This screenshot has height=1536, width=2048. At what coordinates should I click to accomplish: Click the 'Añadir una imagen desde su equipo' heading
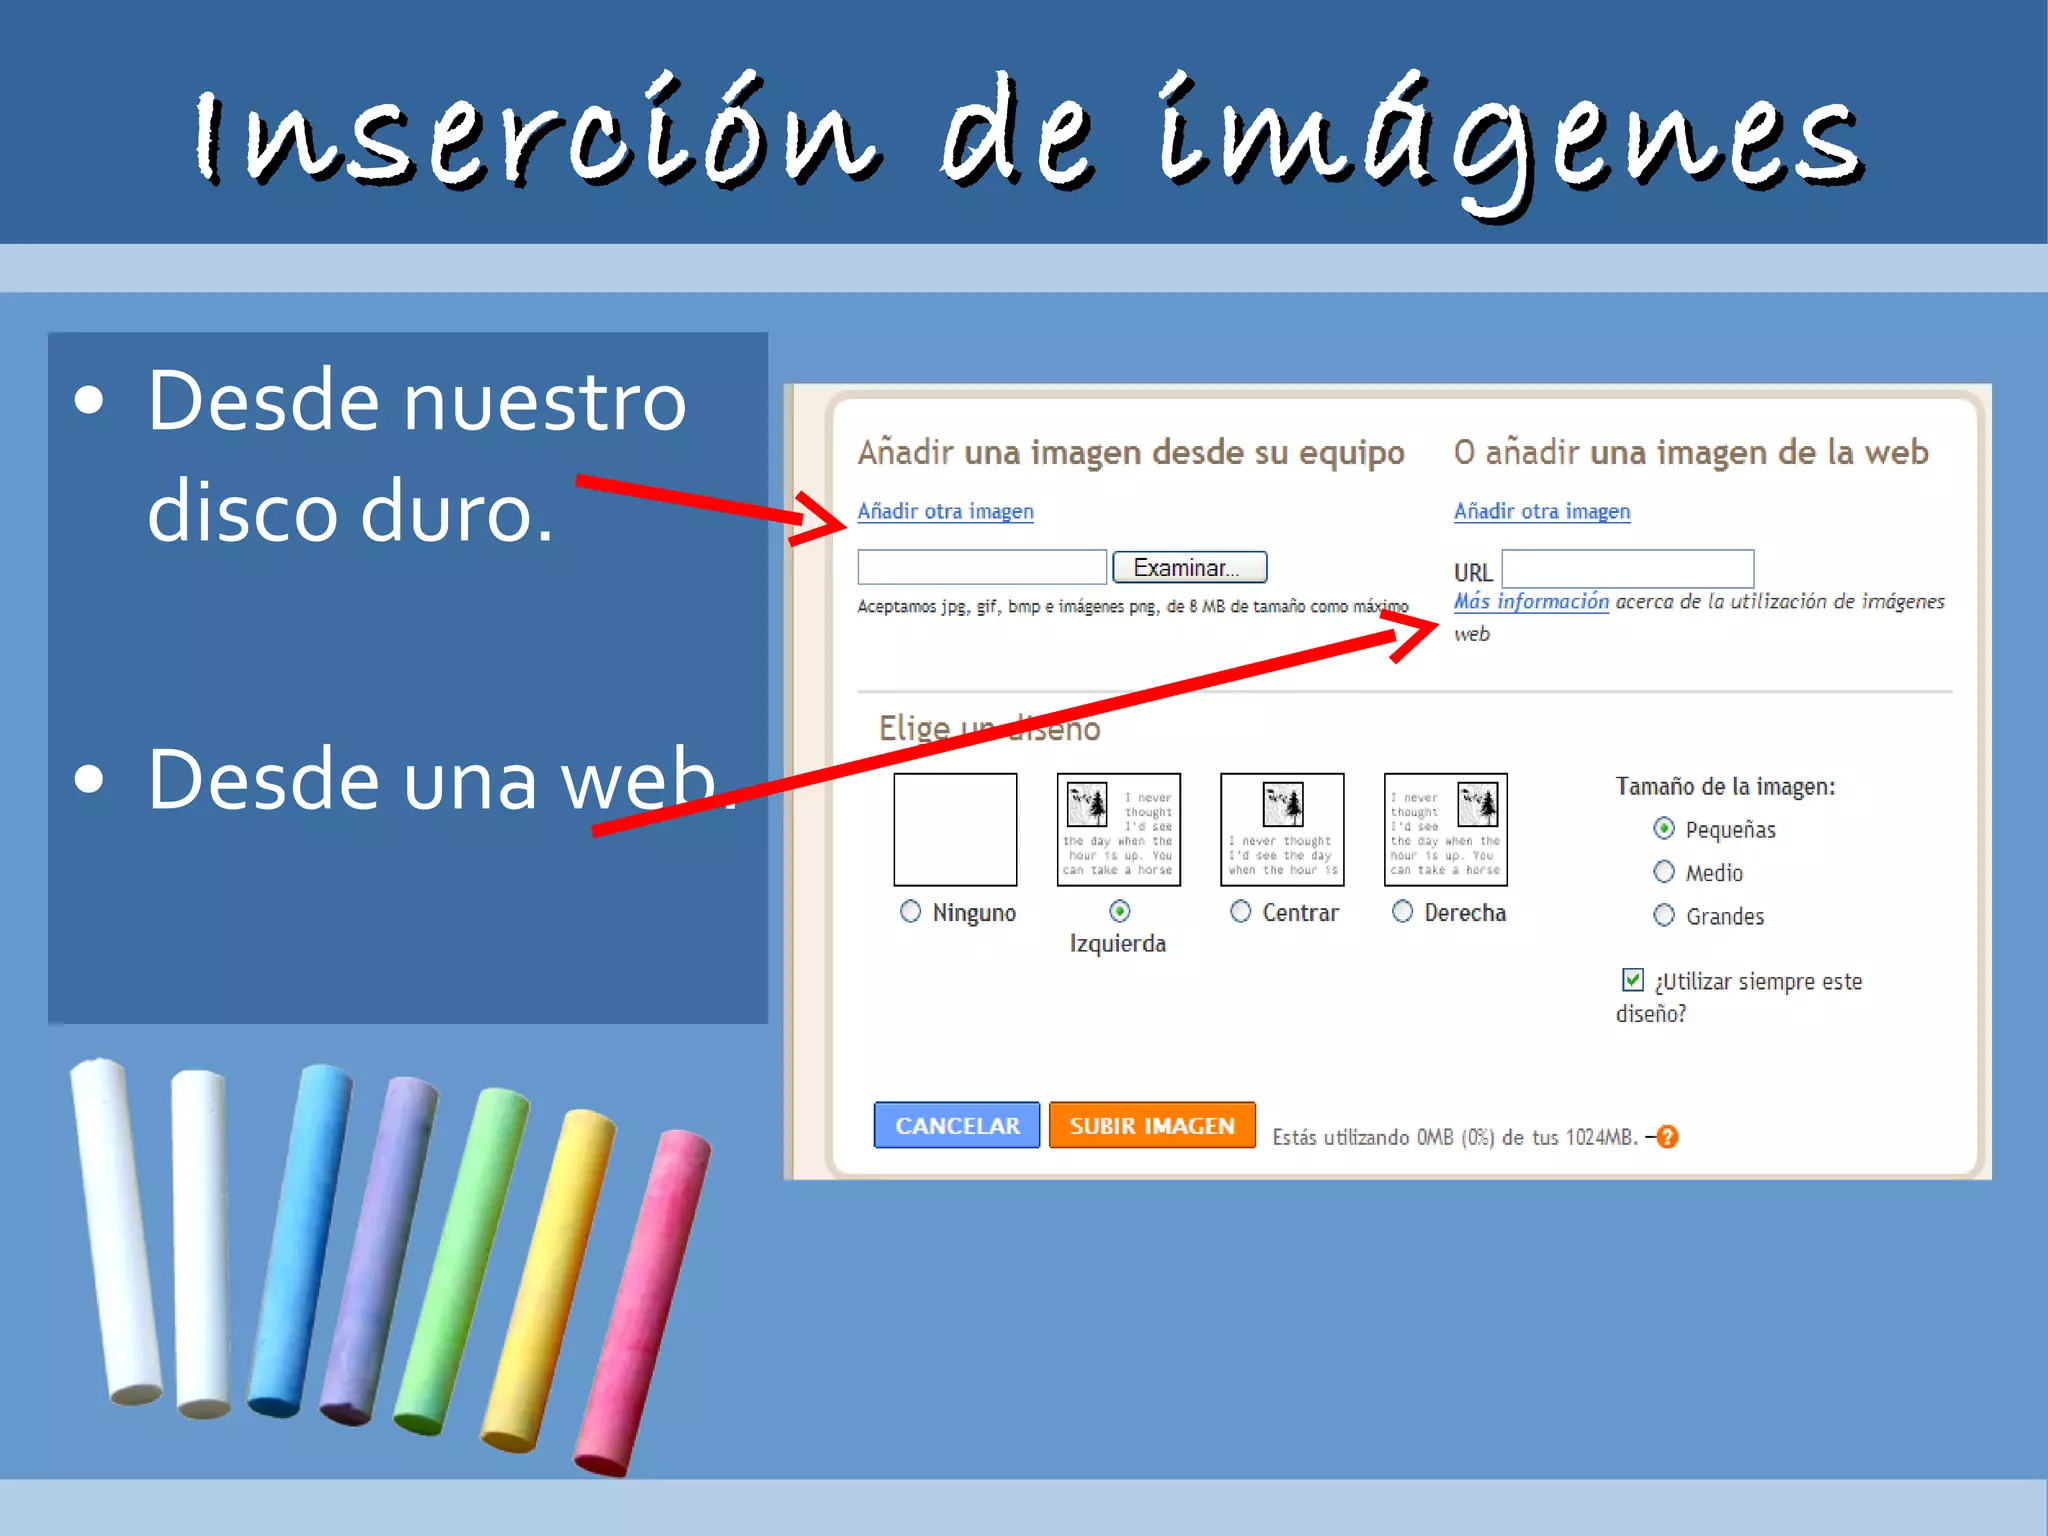pos(1131,452)
